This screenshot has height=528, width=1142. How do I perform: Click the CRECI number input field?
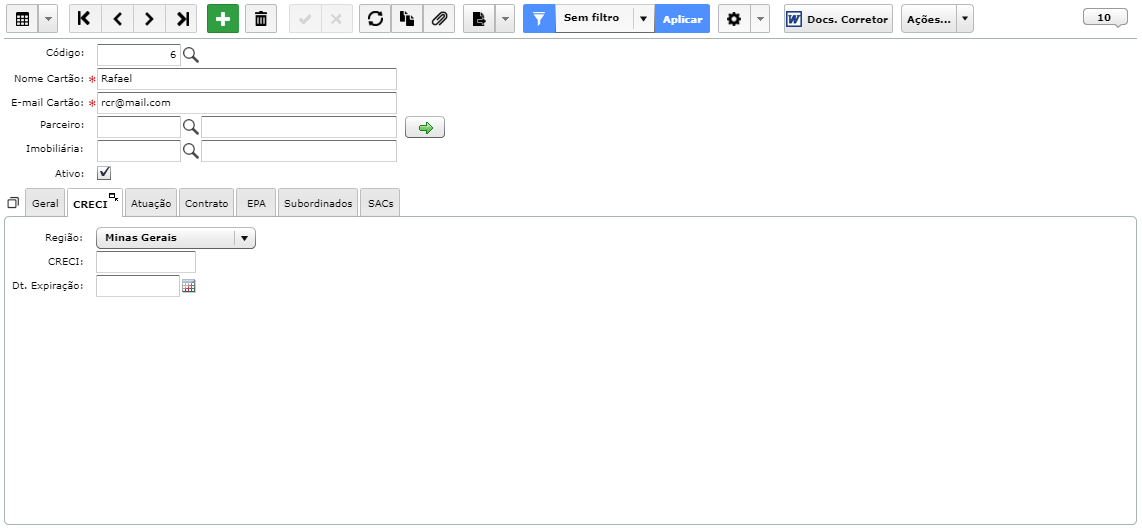146,261
